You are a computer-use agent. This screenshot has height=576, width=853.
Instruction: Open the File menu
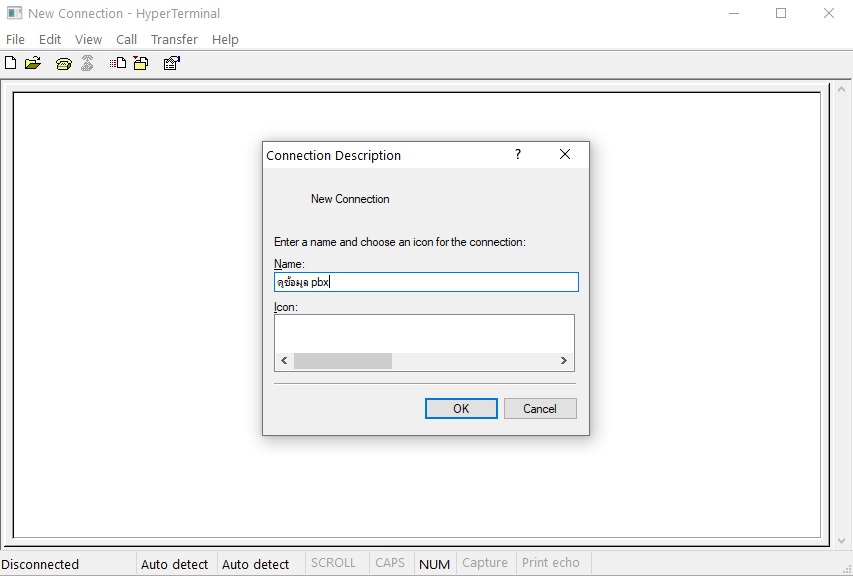(x=15, y=39)
